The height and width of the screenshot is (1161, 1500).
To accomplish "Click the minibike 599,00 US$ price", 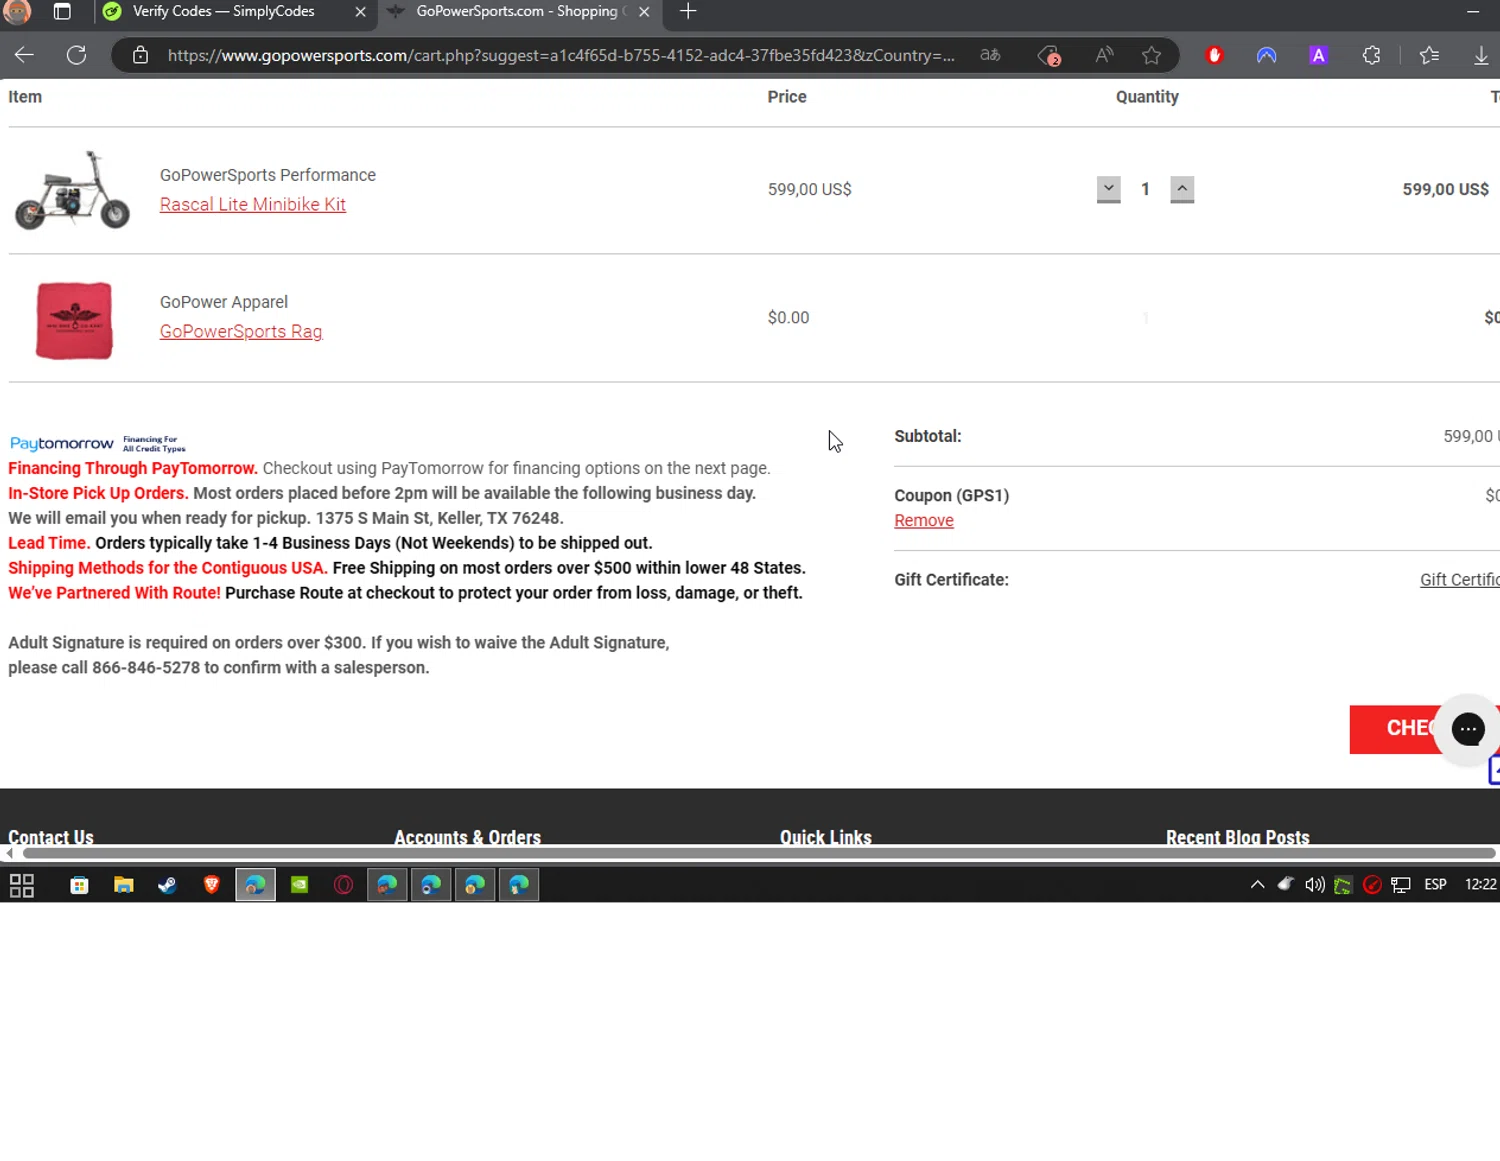I will 810,189.
